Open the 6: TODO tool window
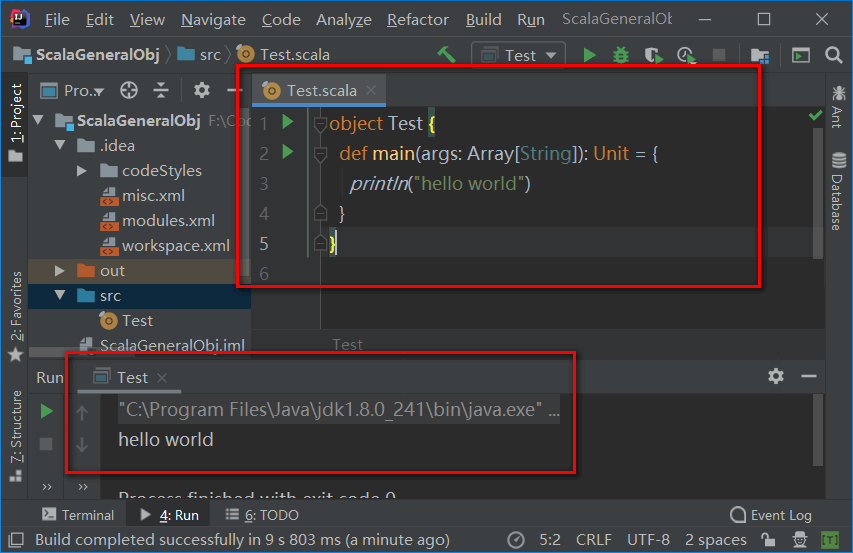This screenshot has height=553, width=853. (262, 514)
